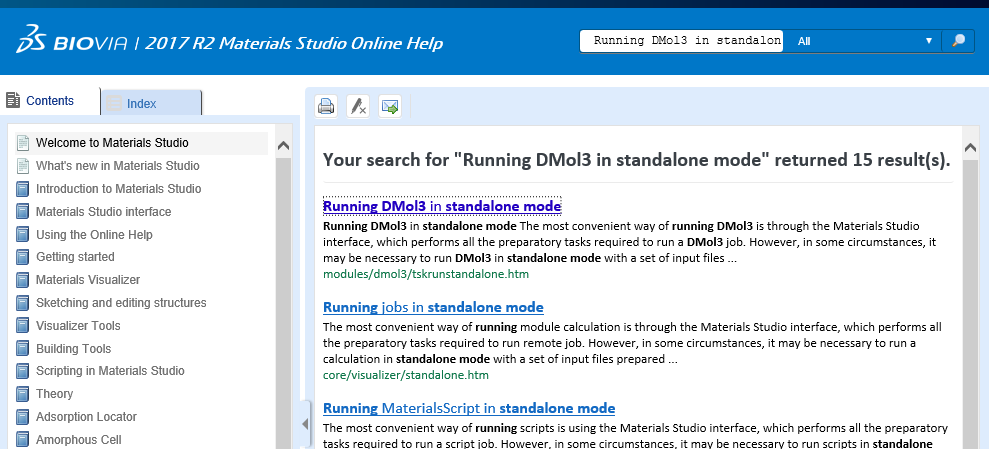Viewport: 989px width, 449px height.
Task: Click the email this page icon
Action: [x=389, y=106]
